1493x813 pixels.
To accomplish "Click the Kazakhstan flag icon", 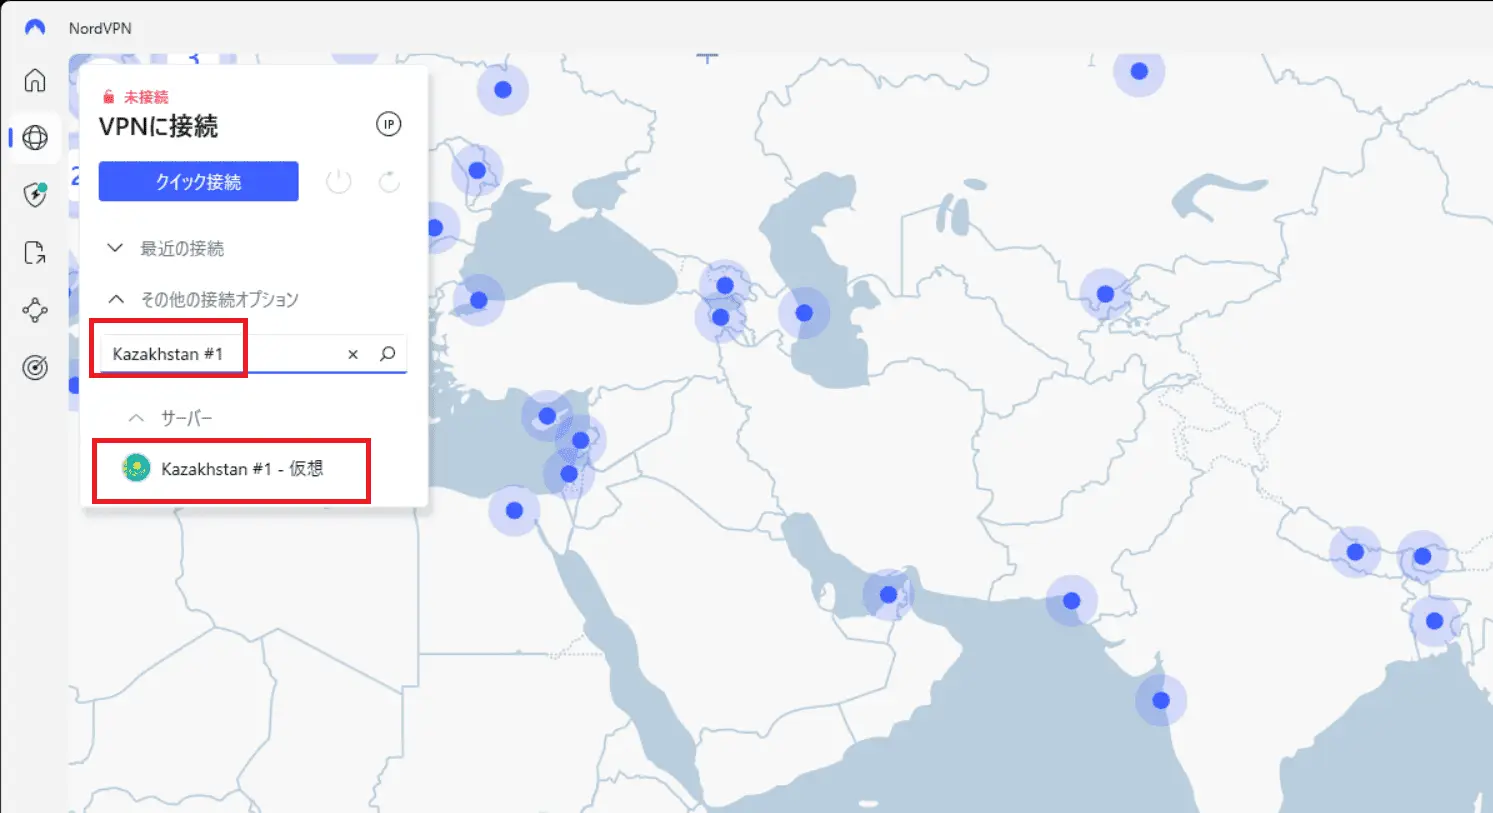I will click(136, 468).
